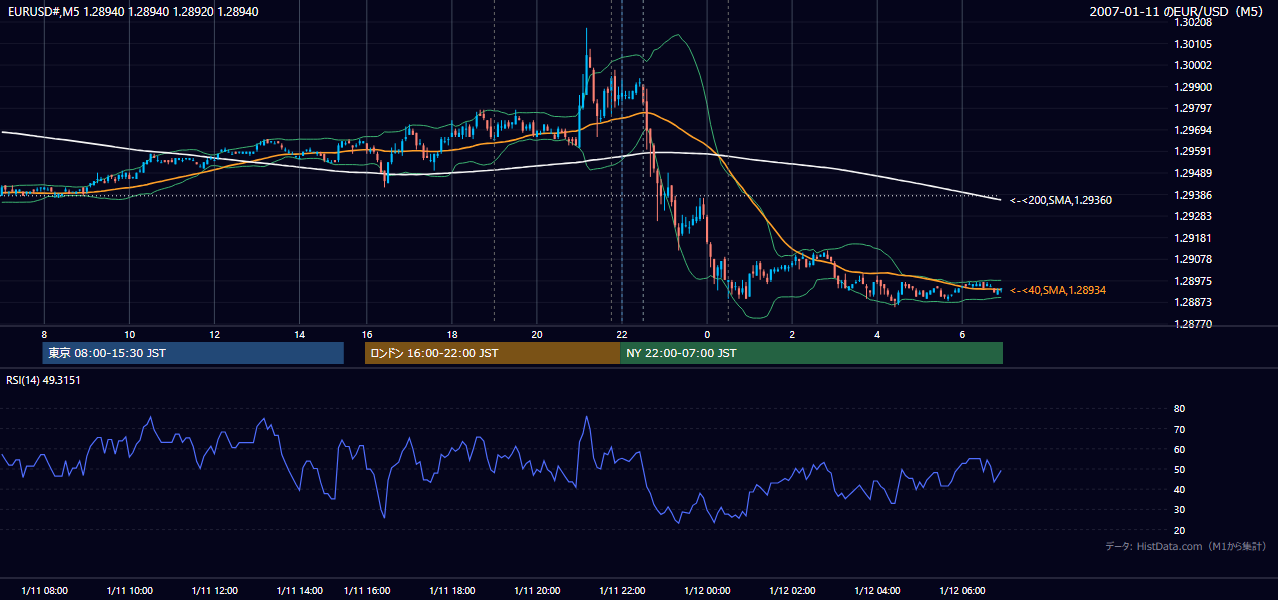
Task: Select the ロンドン 16:00-22:00 JST session bar
Action: pos(492,353)
